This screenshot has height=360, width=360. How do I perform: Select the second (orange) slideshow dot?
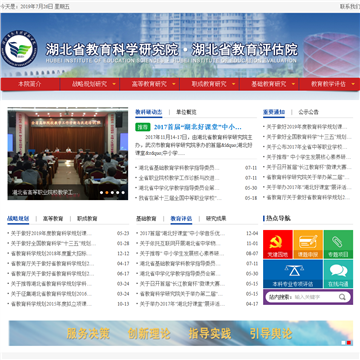pos(107,192)
